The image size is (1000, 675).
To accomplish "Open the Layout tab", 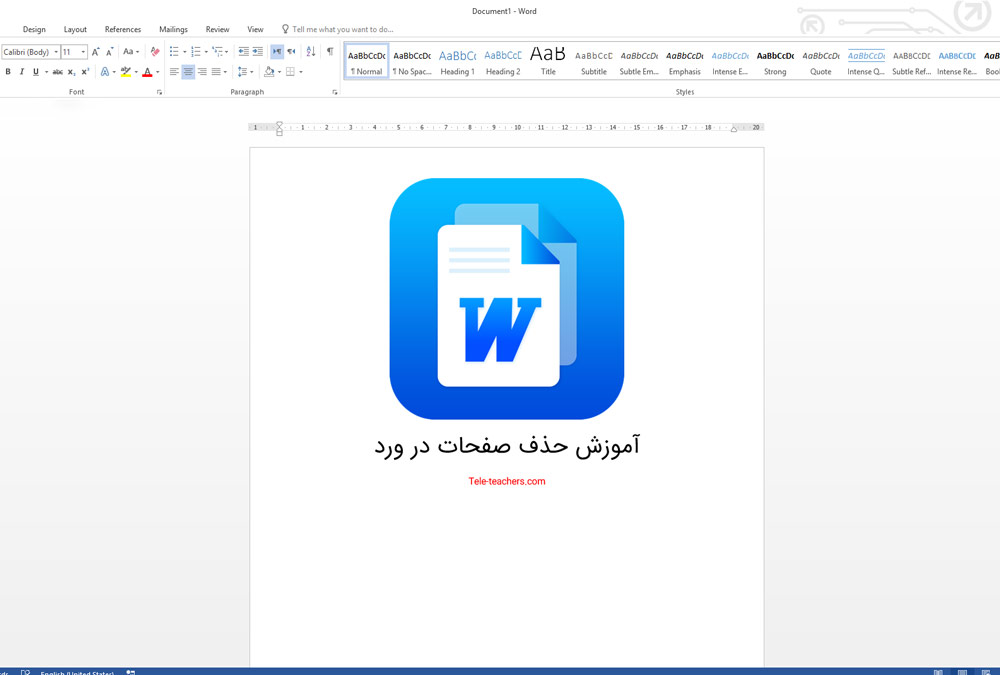I will (x=75, y=29).
